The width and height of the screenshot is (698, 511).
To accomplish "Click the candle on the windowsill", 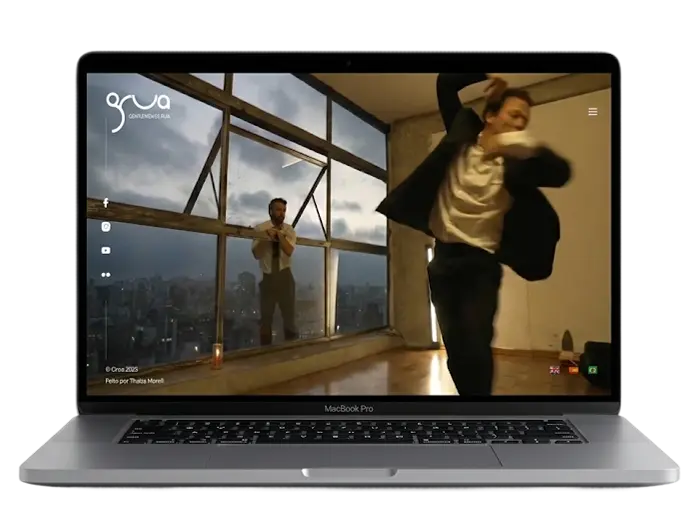I will click(216, 354).
